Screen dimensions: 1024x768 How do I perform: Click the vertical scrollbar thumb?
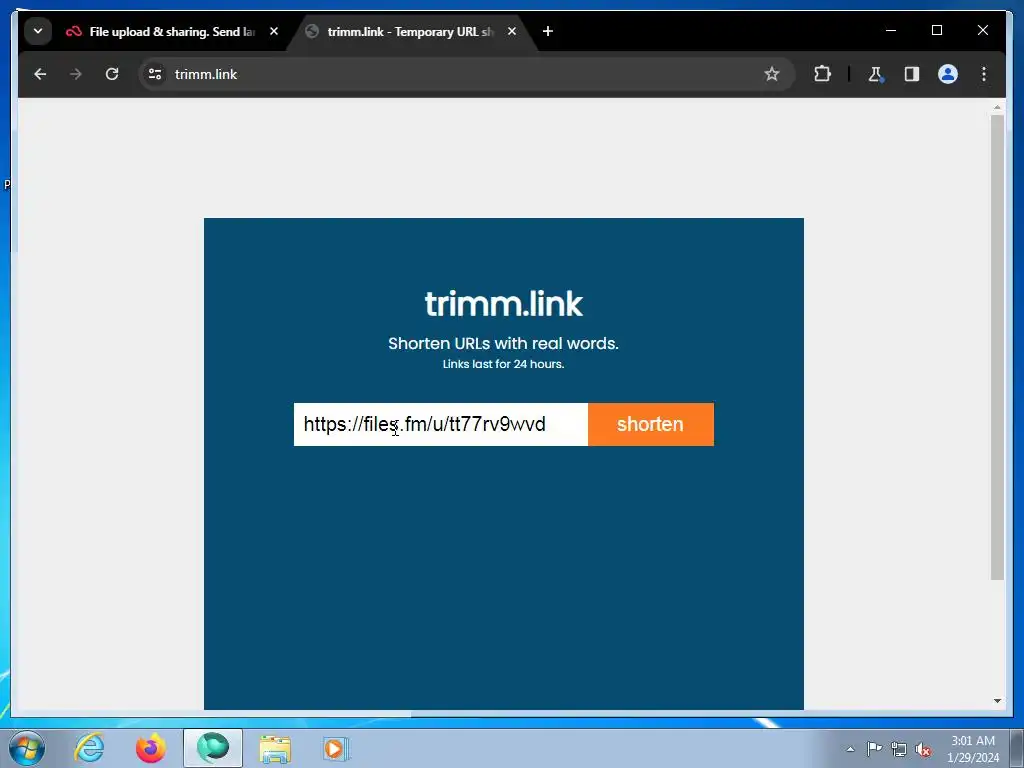point(997,347)
